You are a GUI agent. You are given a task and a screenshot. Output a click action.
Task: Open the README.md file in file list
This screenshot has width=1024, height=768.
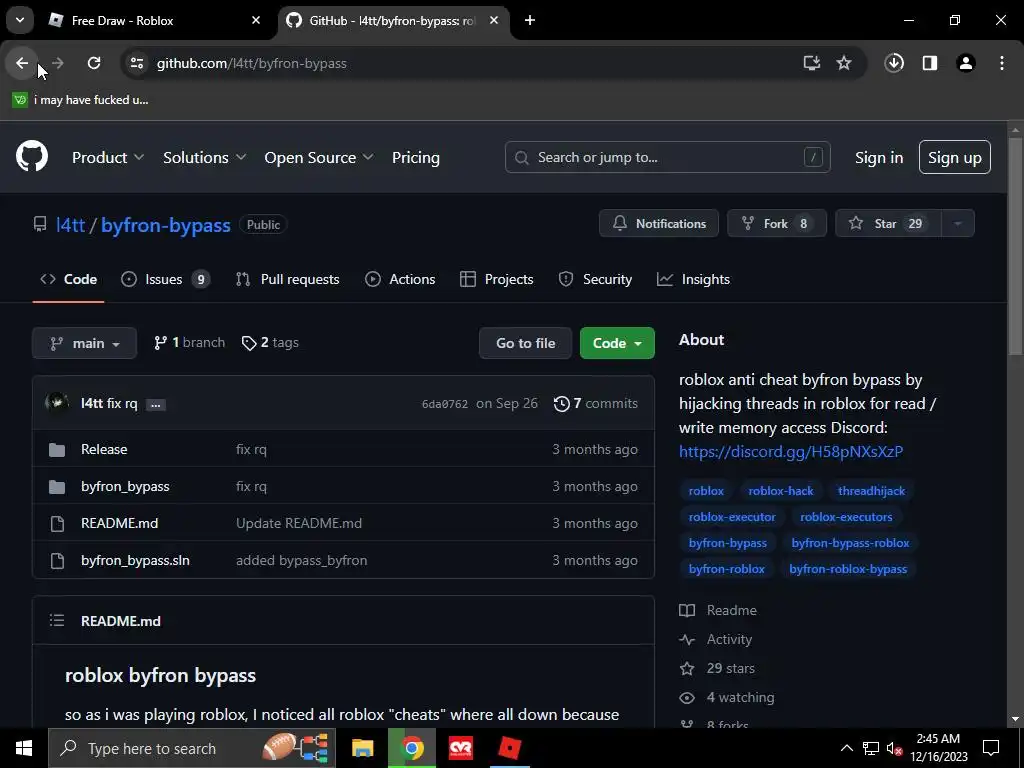120,523
